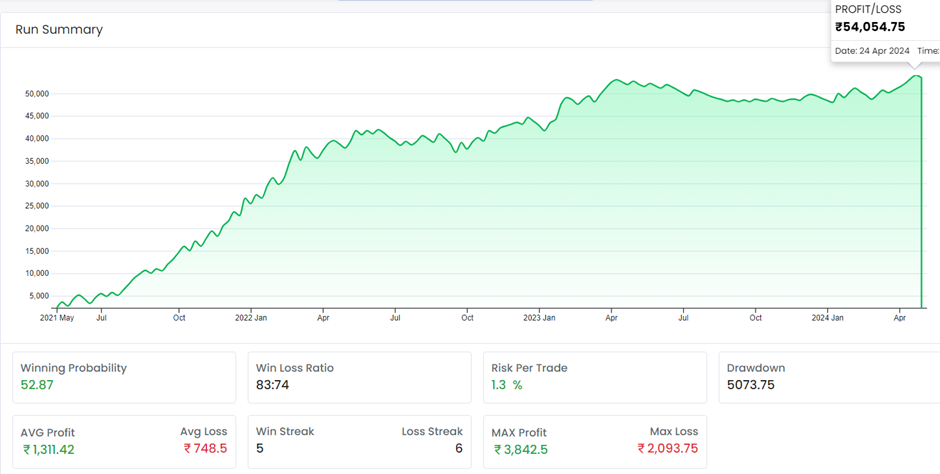Click the 35,000 y-axis label

[37, 161]
